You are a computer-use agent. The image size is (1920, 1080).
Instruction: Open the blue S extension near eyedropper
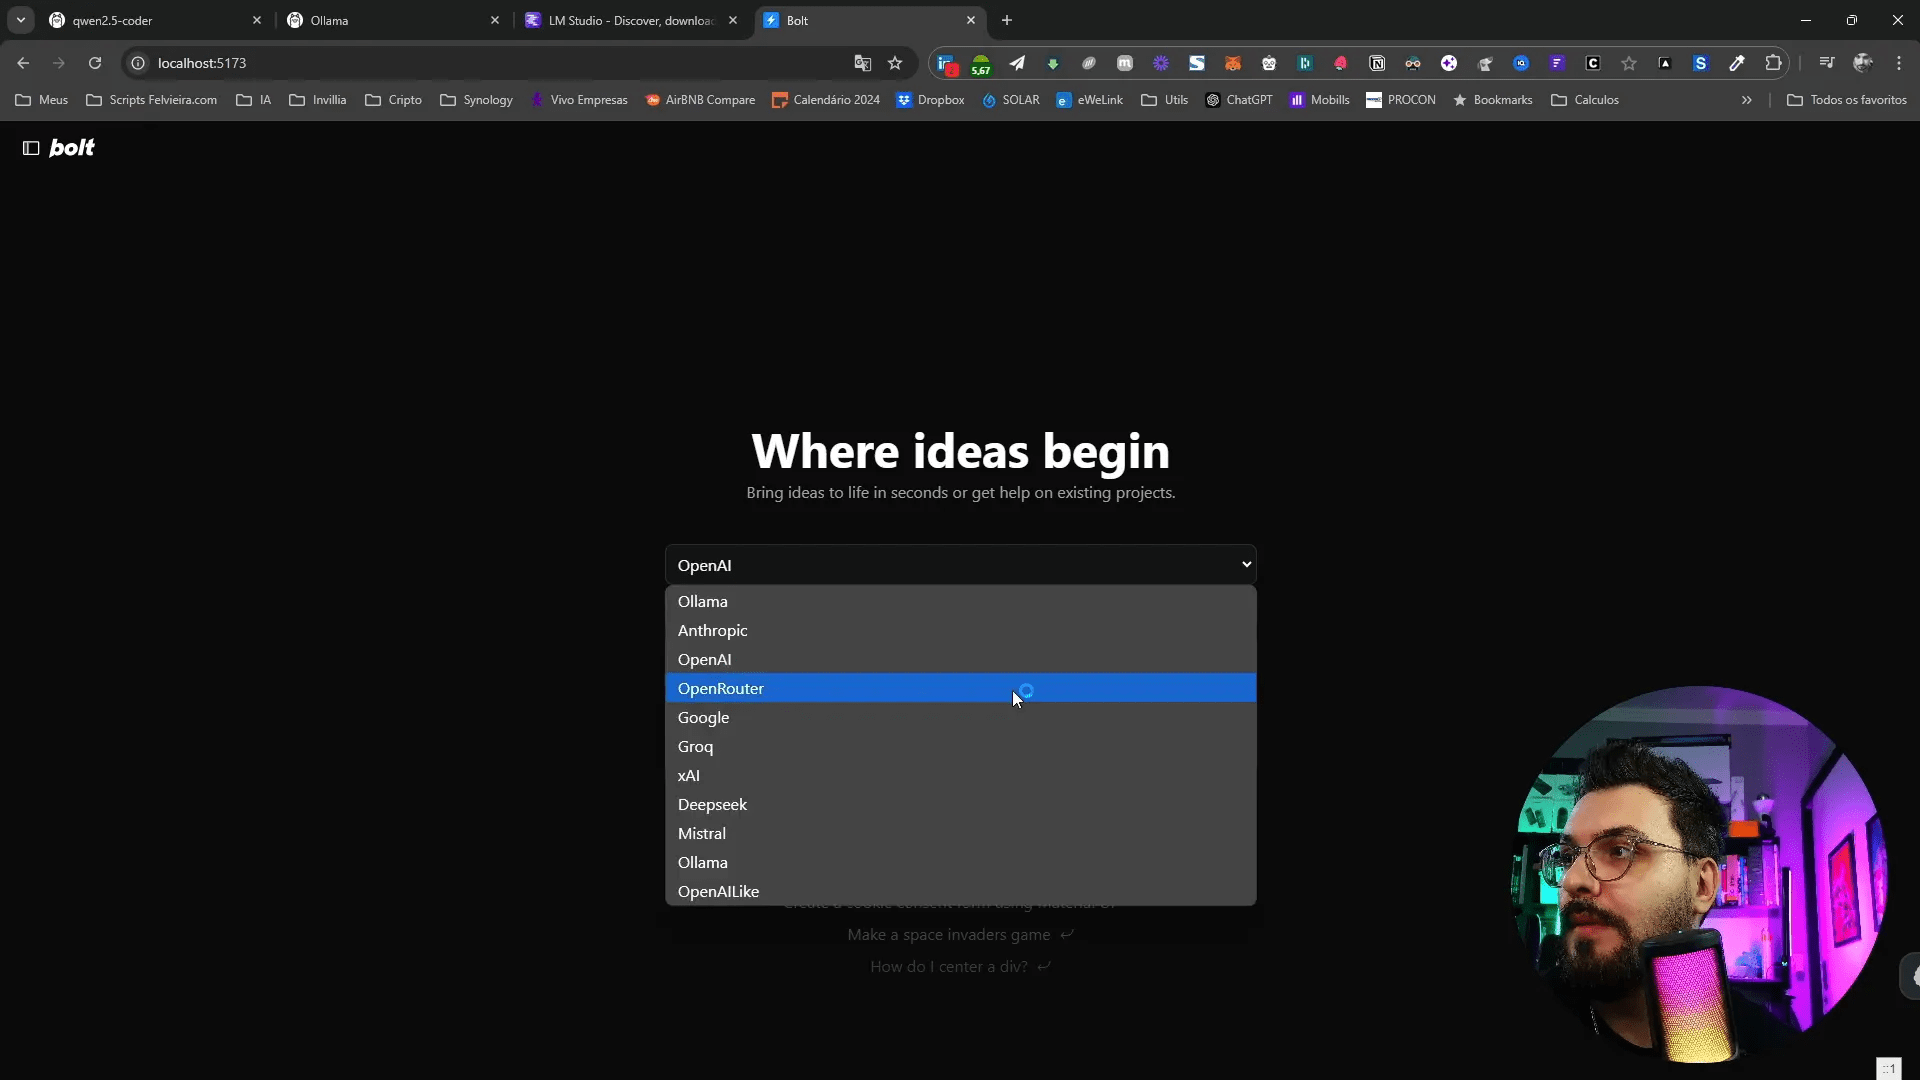(x=1701, y=63)
